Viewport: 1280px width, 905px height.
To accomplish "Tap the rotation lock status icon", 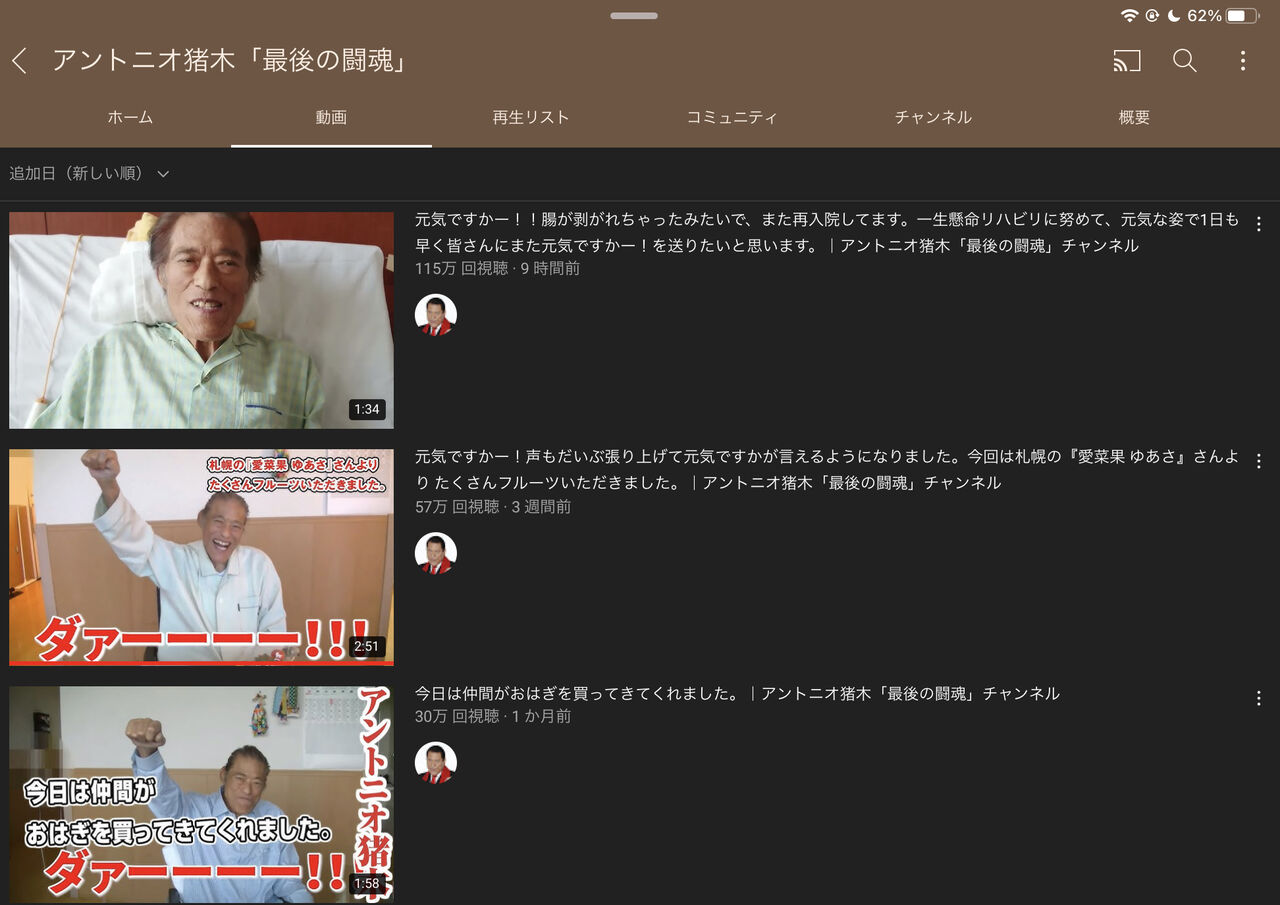I will [x=1152, y=16].
